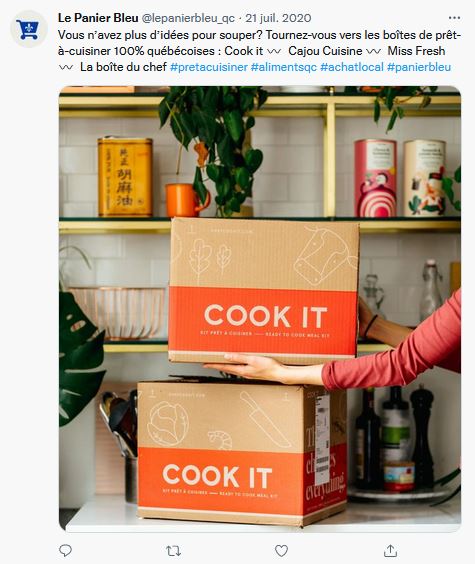Click the yellow tin with Chinese characters
Screen dimensions: 475x564
(x=125, y=177)
